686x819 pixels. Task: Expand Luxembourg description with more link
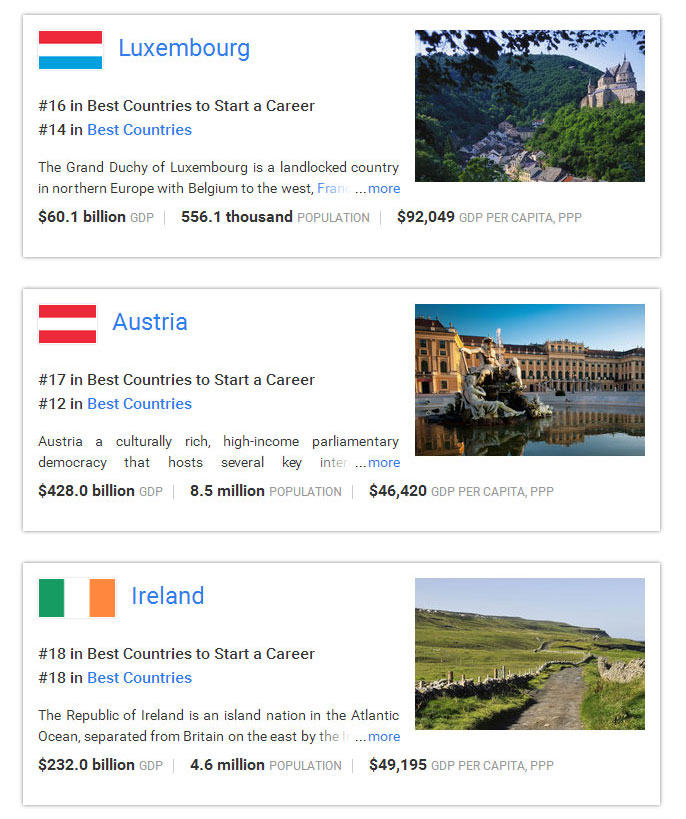383,188
